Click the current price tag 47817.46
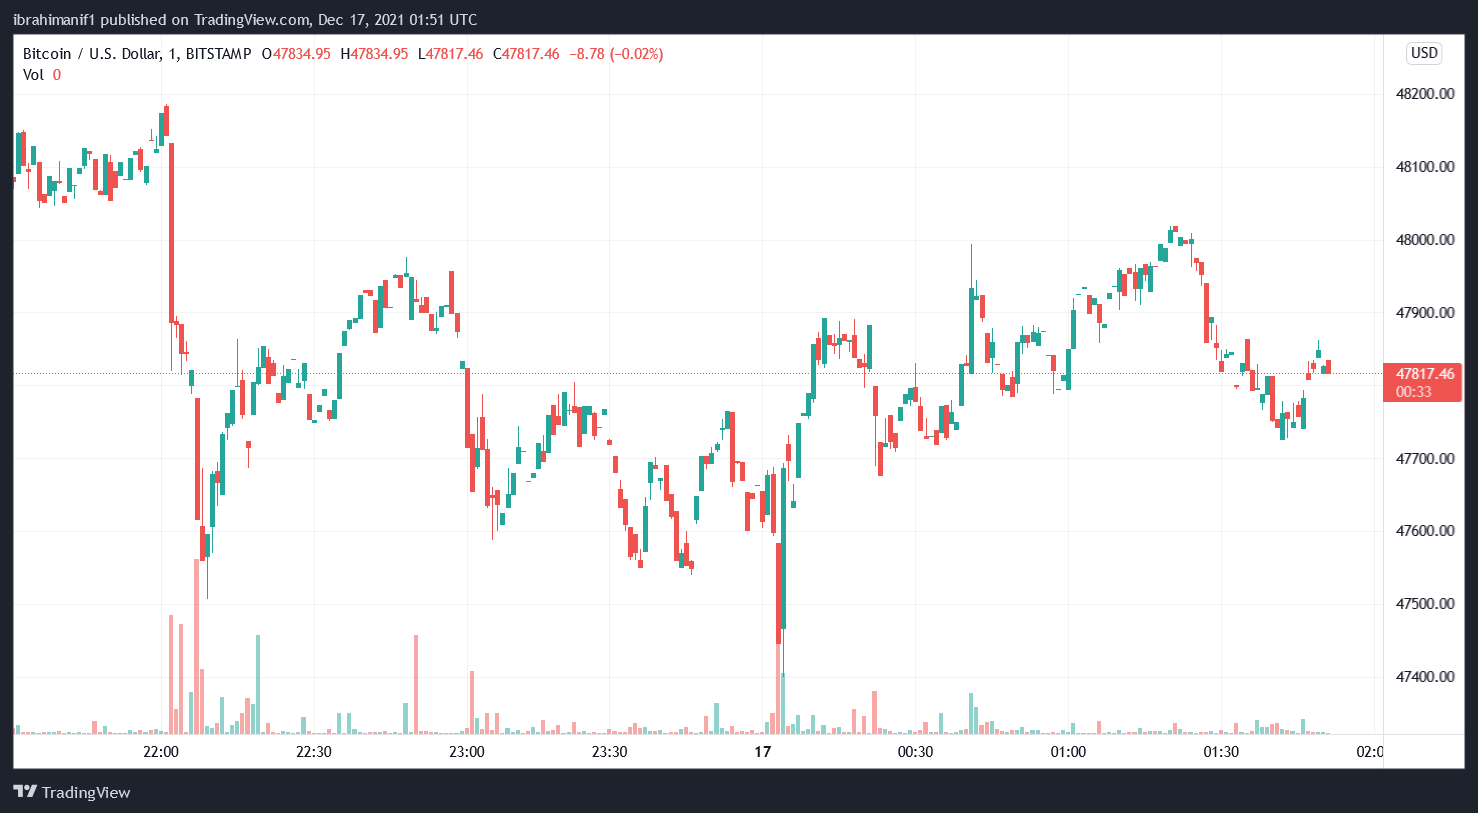The image size is (1478, 813). 1425,374
